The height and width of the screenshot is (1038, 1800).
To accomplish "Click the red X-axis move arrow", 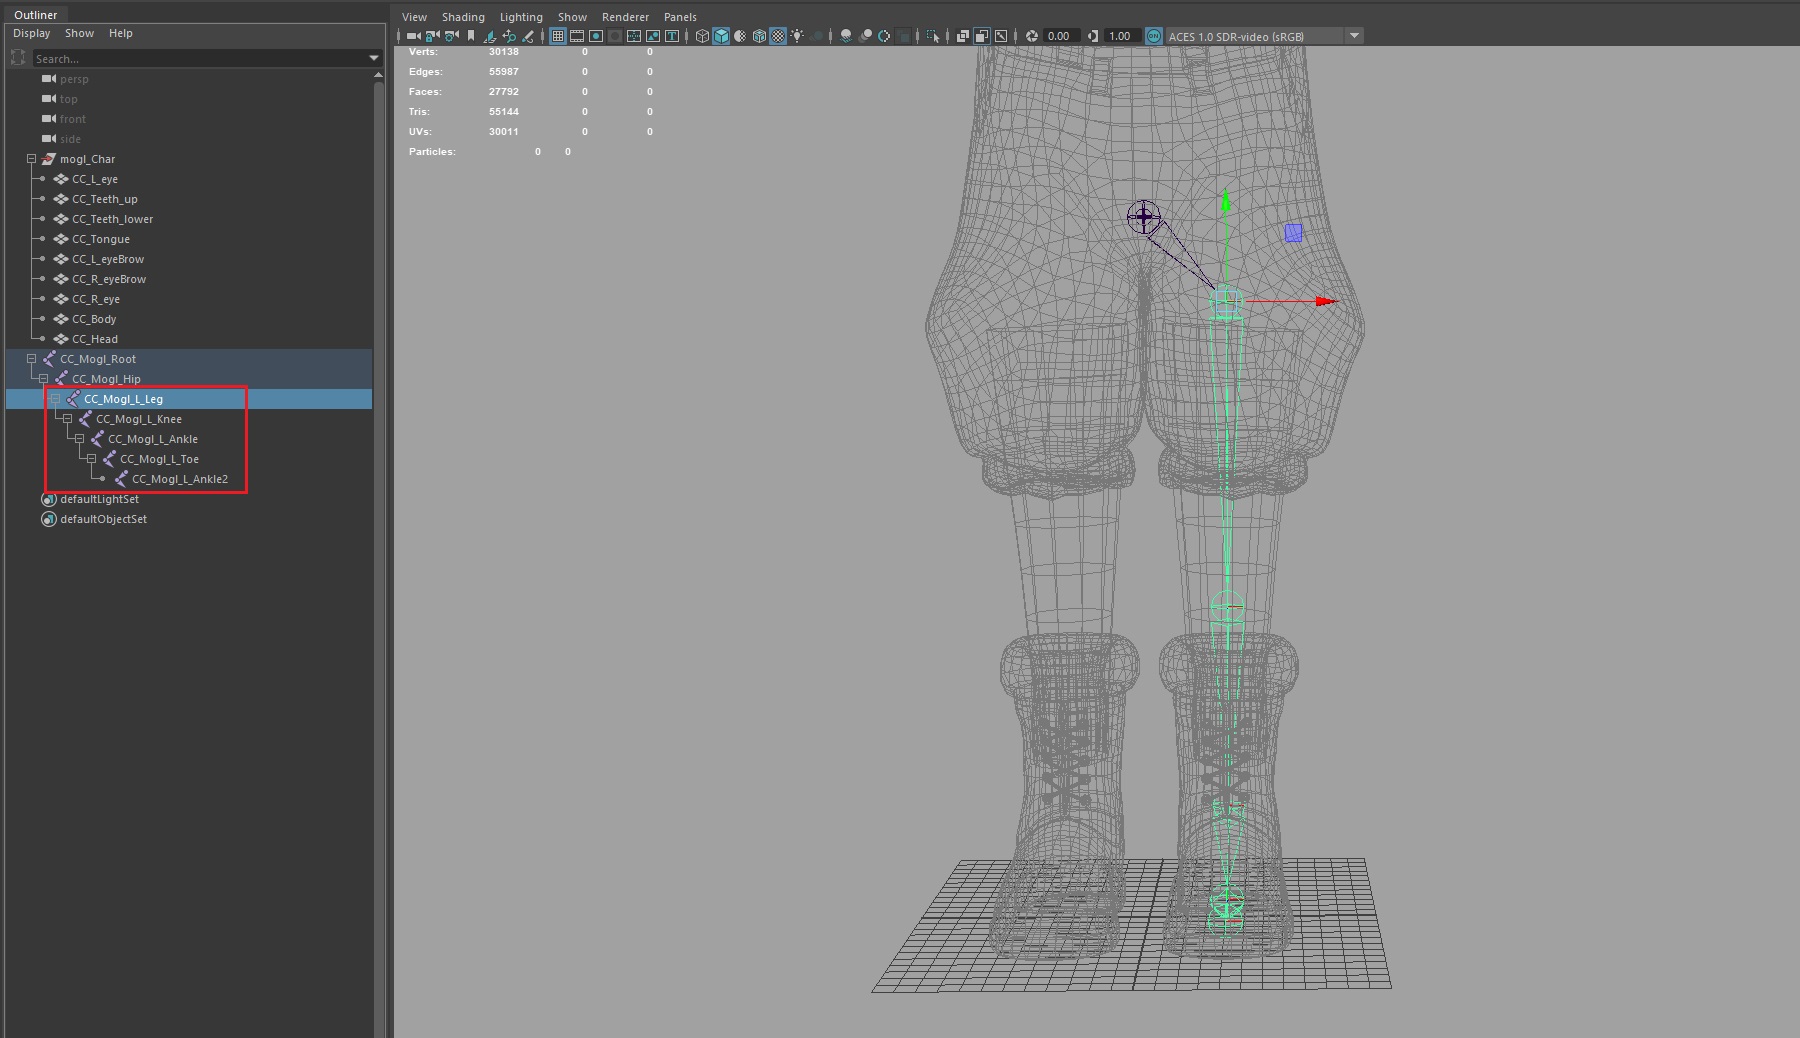I will 1325,301.
